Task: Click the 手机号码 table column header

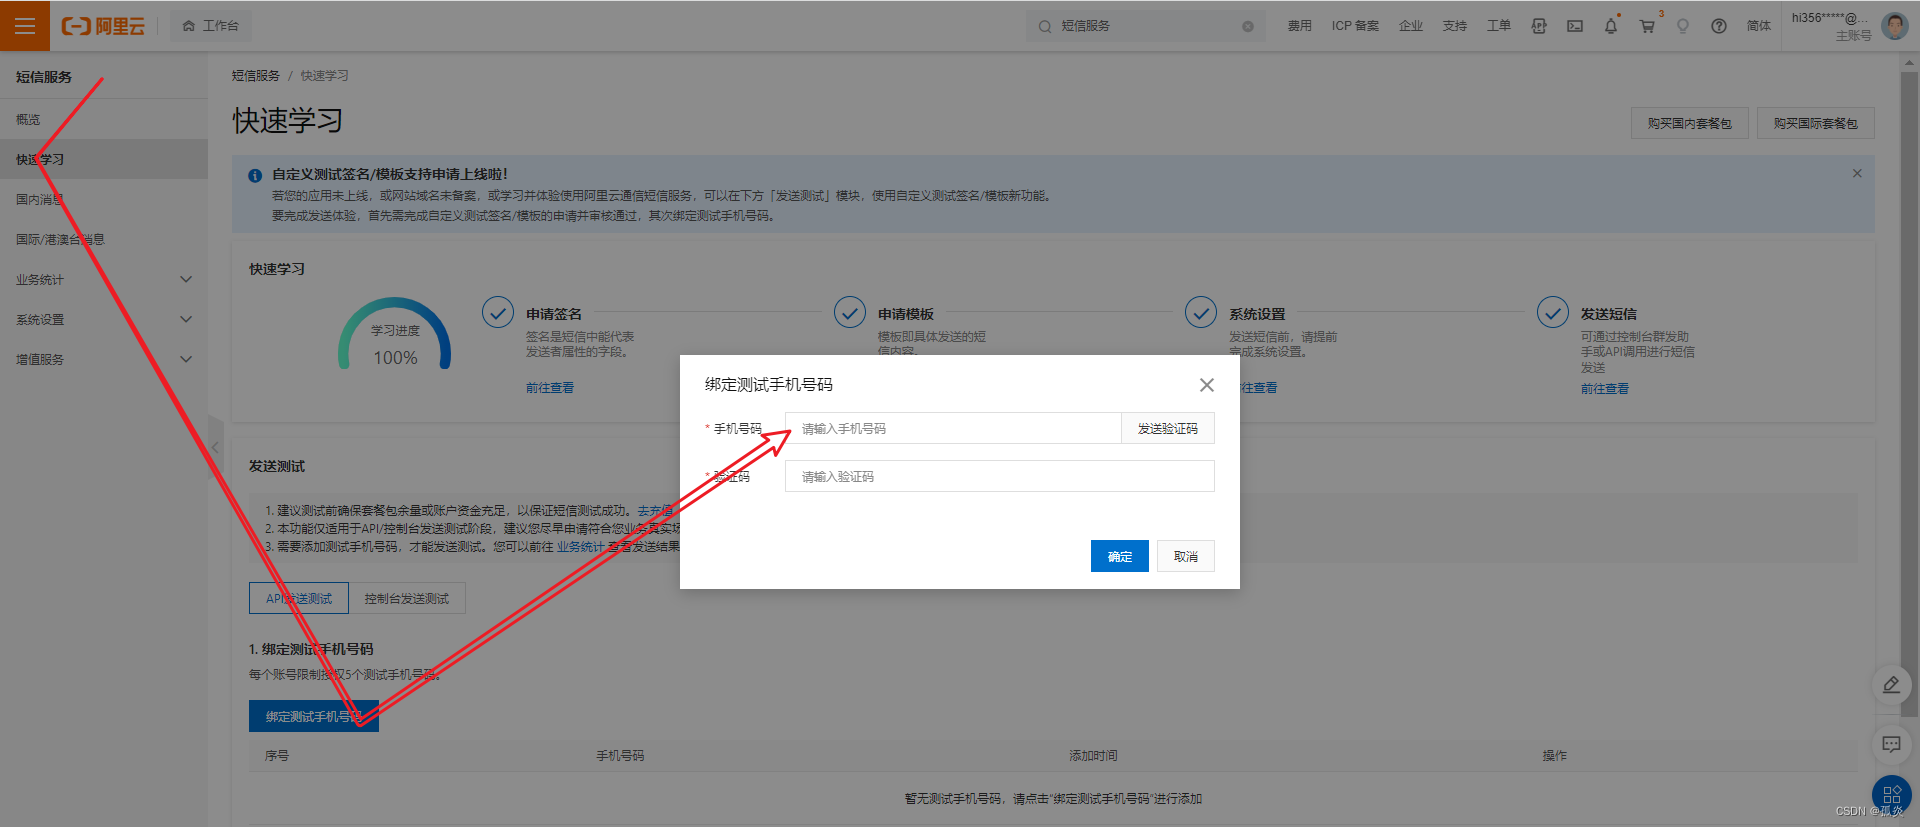Action: click(620, 756)
